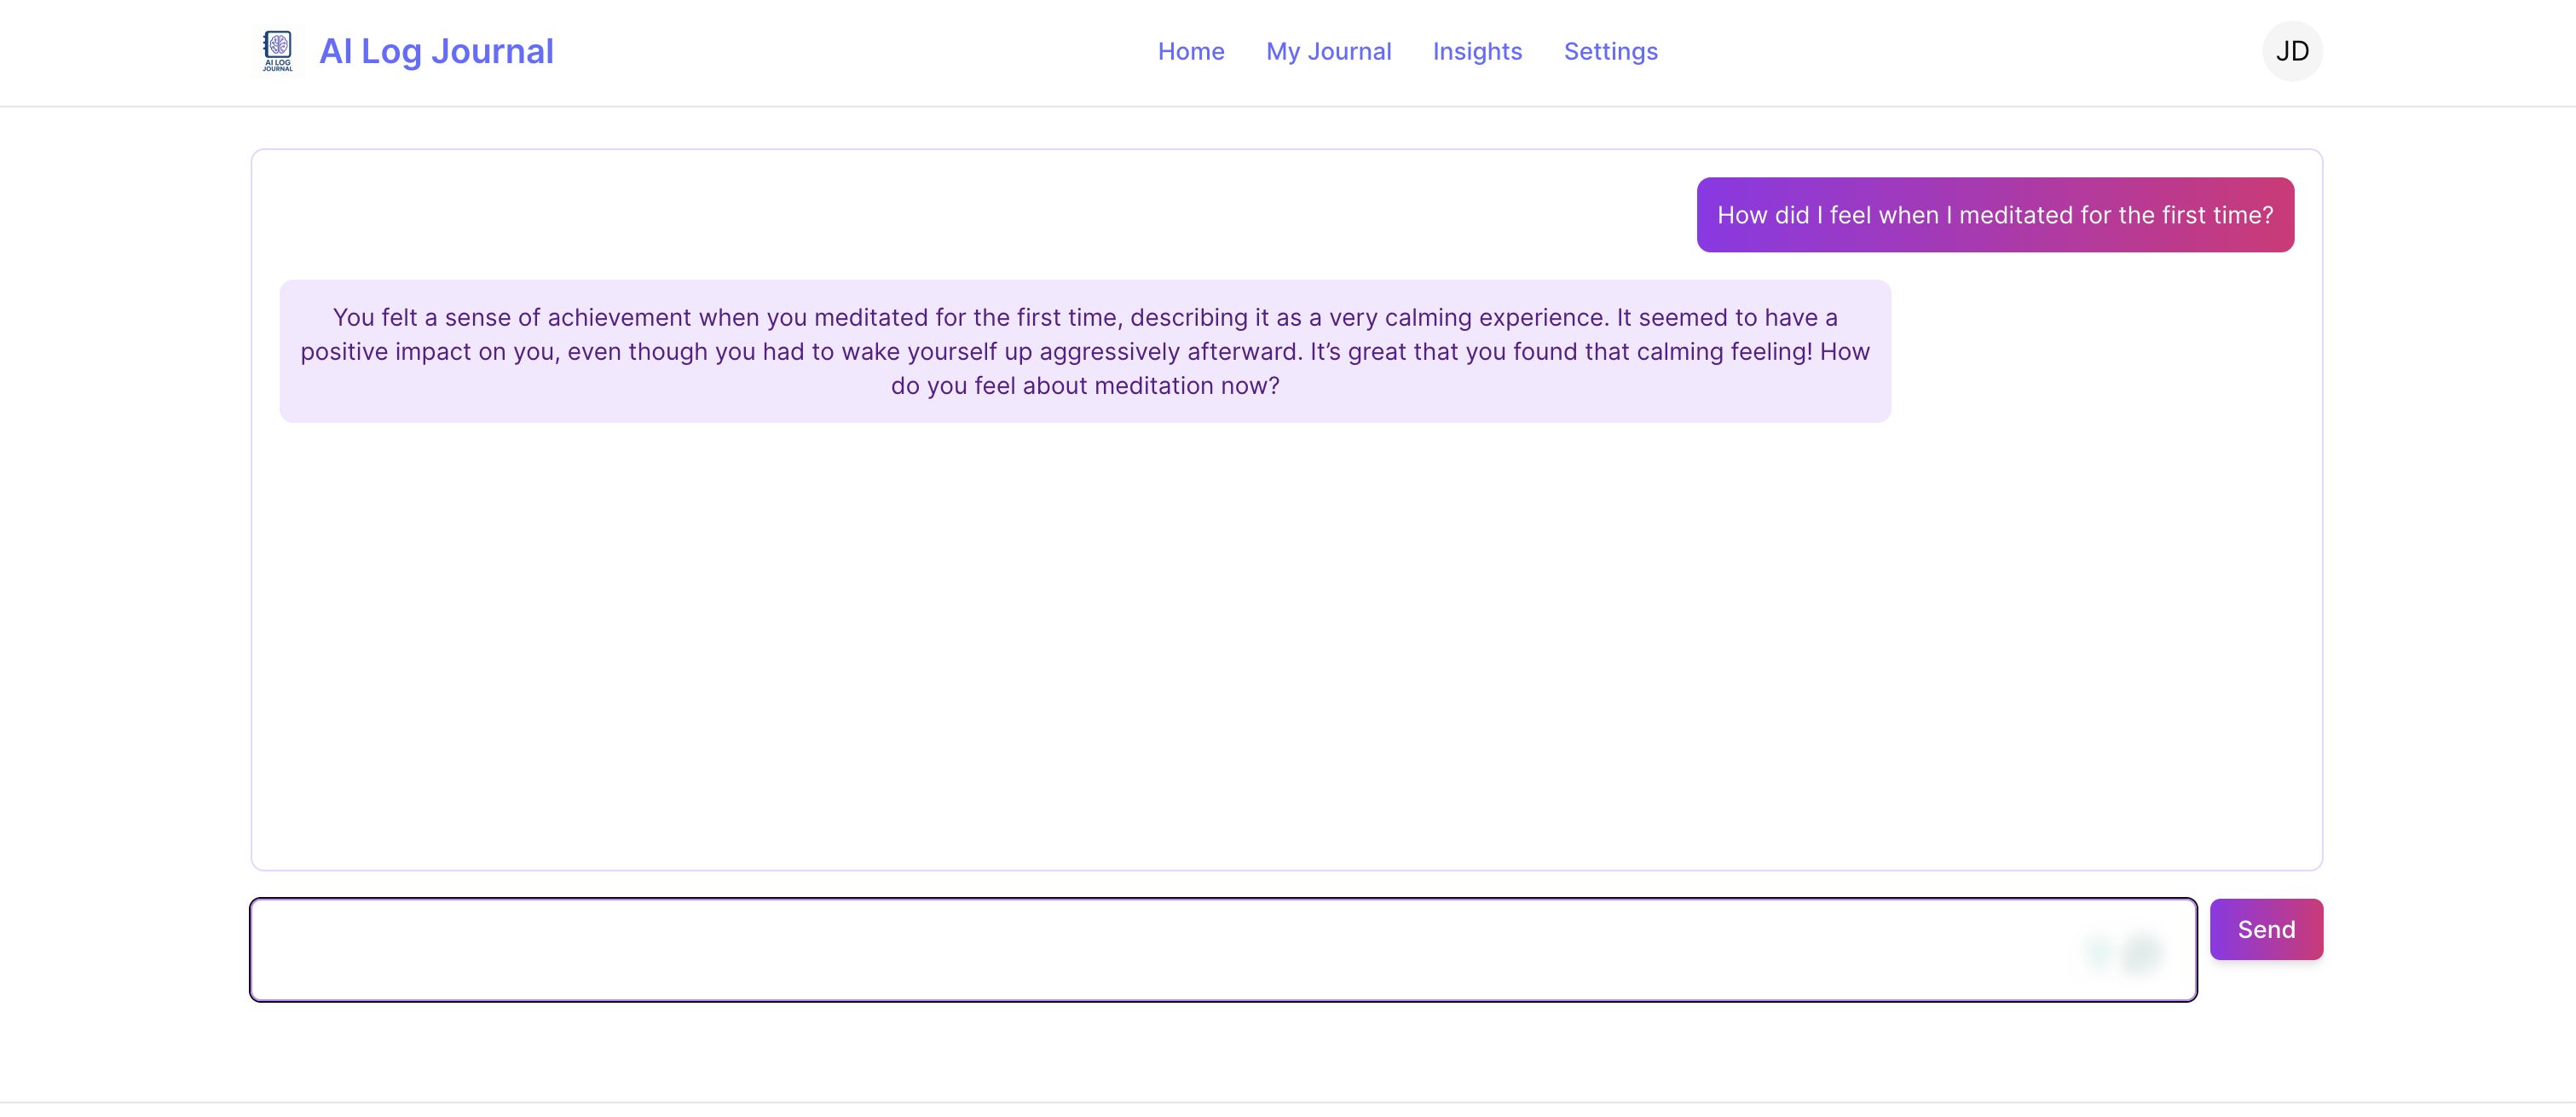
Task: Select the reply starting 'You felt a sense of achievement'
Action: point(1085,351)
